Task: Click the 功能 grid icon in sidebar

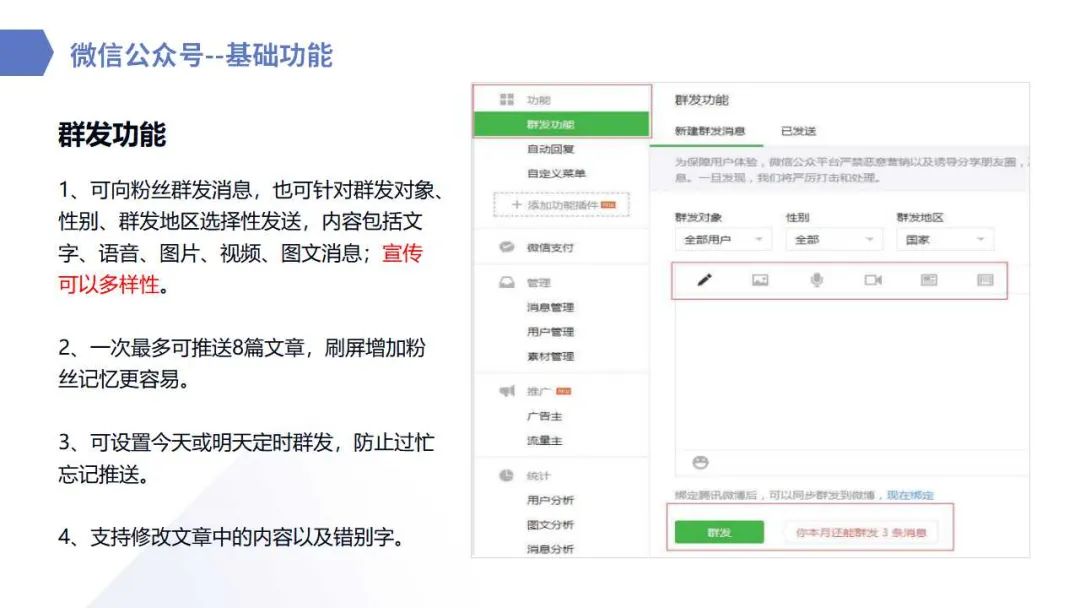Action: 507,100
